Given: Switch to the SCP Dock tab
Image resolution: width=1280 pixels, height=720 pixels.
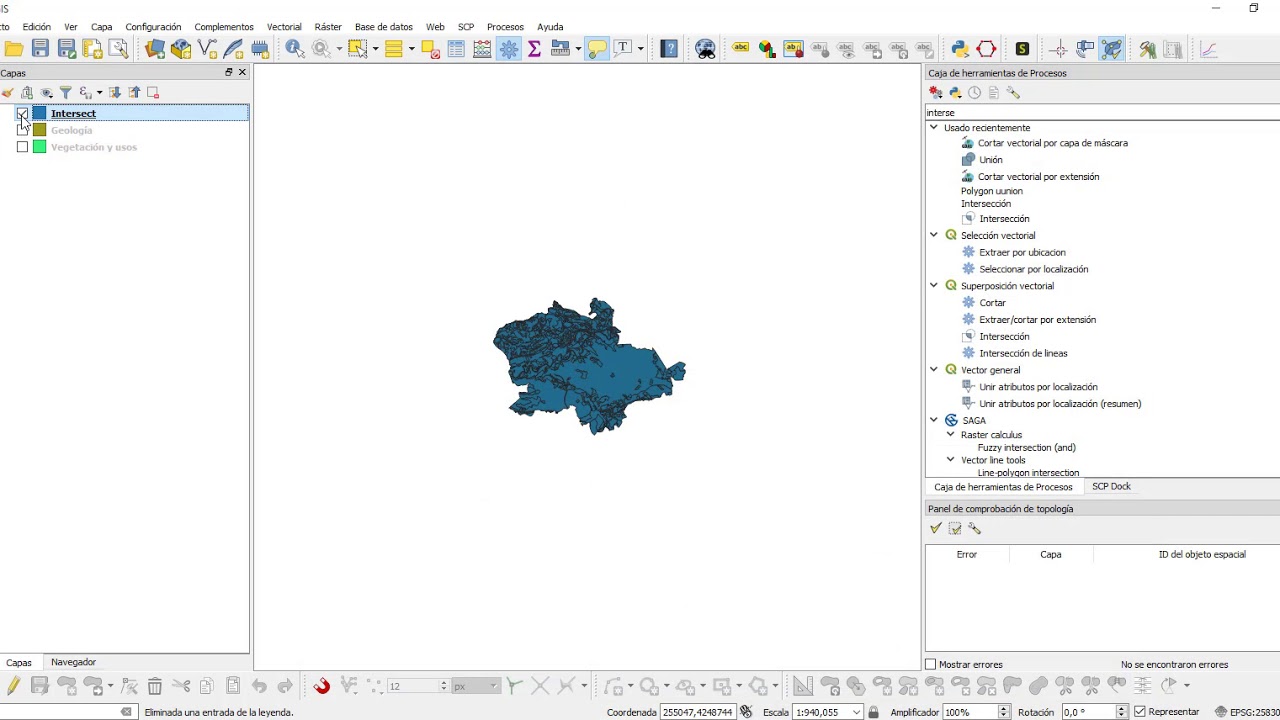Looking at the screenshot, I should click(1111, 486).
